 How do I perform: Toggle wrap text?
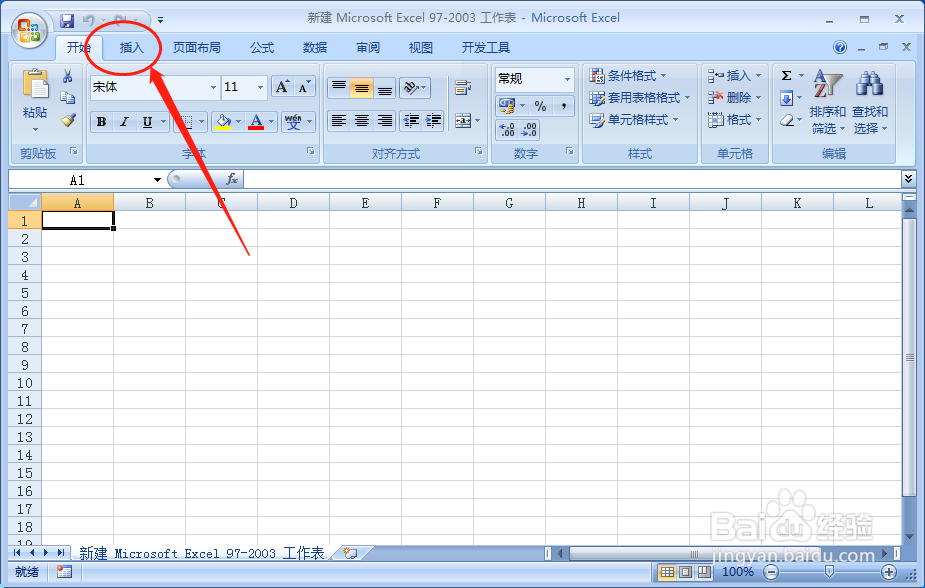point(463,88)
